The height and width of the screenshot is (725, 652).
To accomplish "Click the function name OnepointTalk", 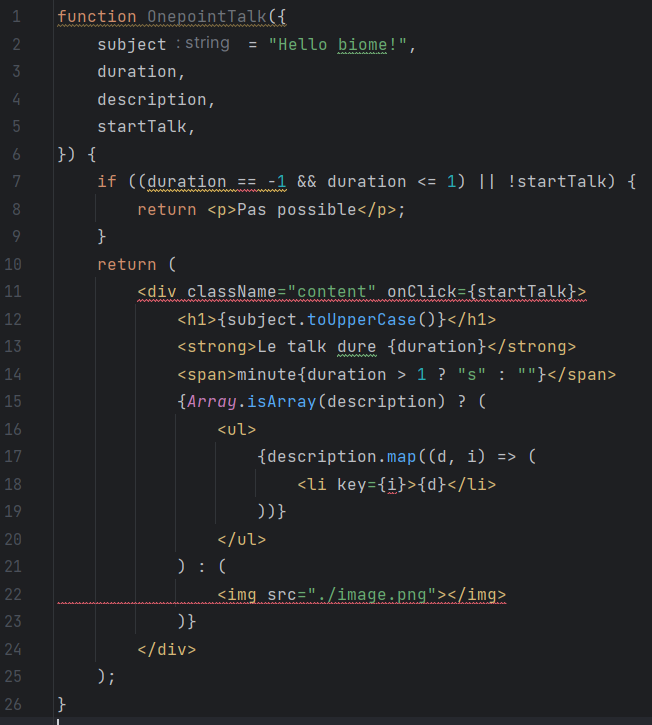I will click(207, 17).
